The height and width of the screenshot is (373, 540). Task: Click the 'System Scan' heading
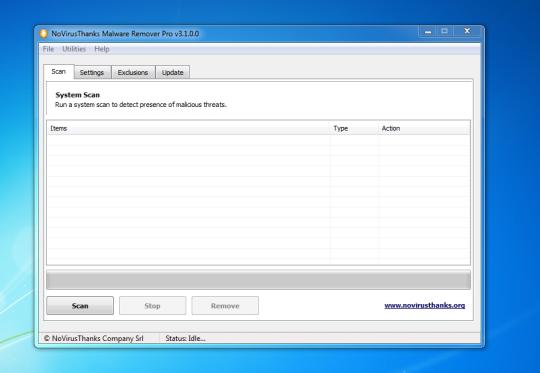pyautogui.click(x=77, y=95)
